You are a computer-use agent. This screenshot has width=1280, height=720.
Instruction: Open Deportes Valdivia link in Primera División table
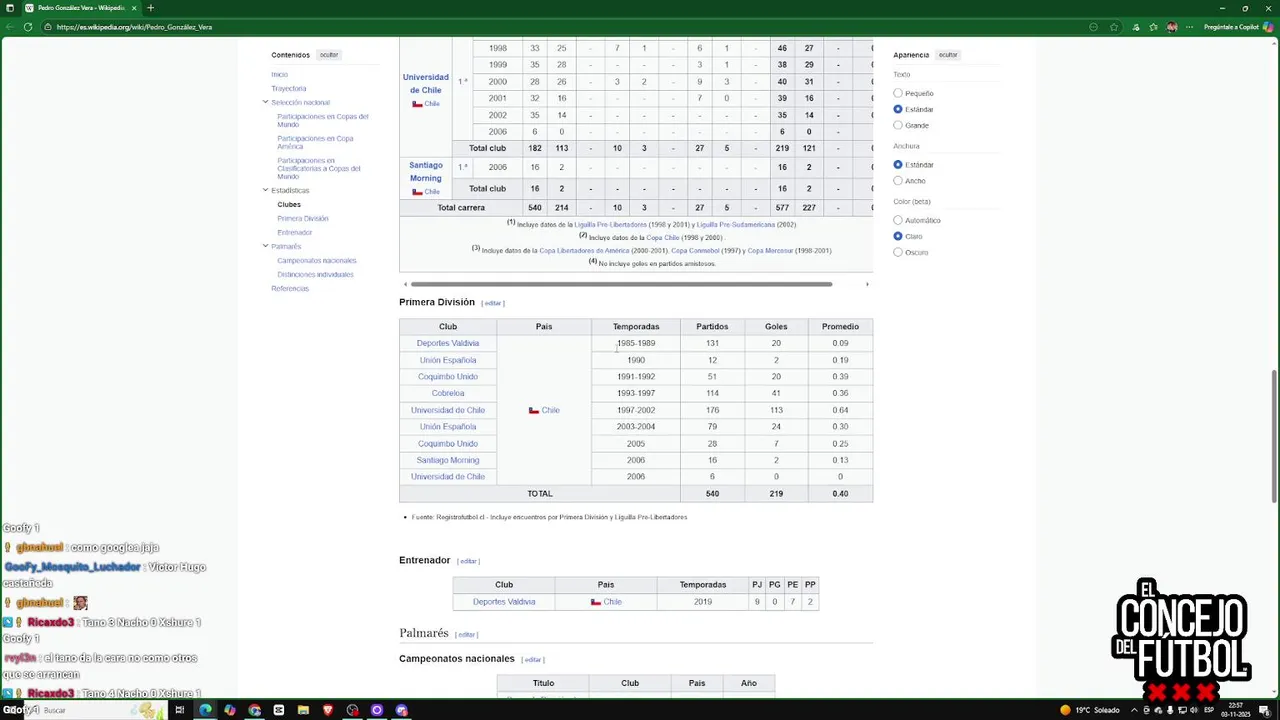coord(448,343)
